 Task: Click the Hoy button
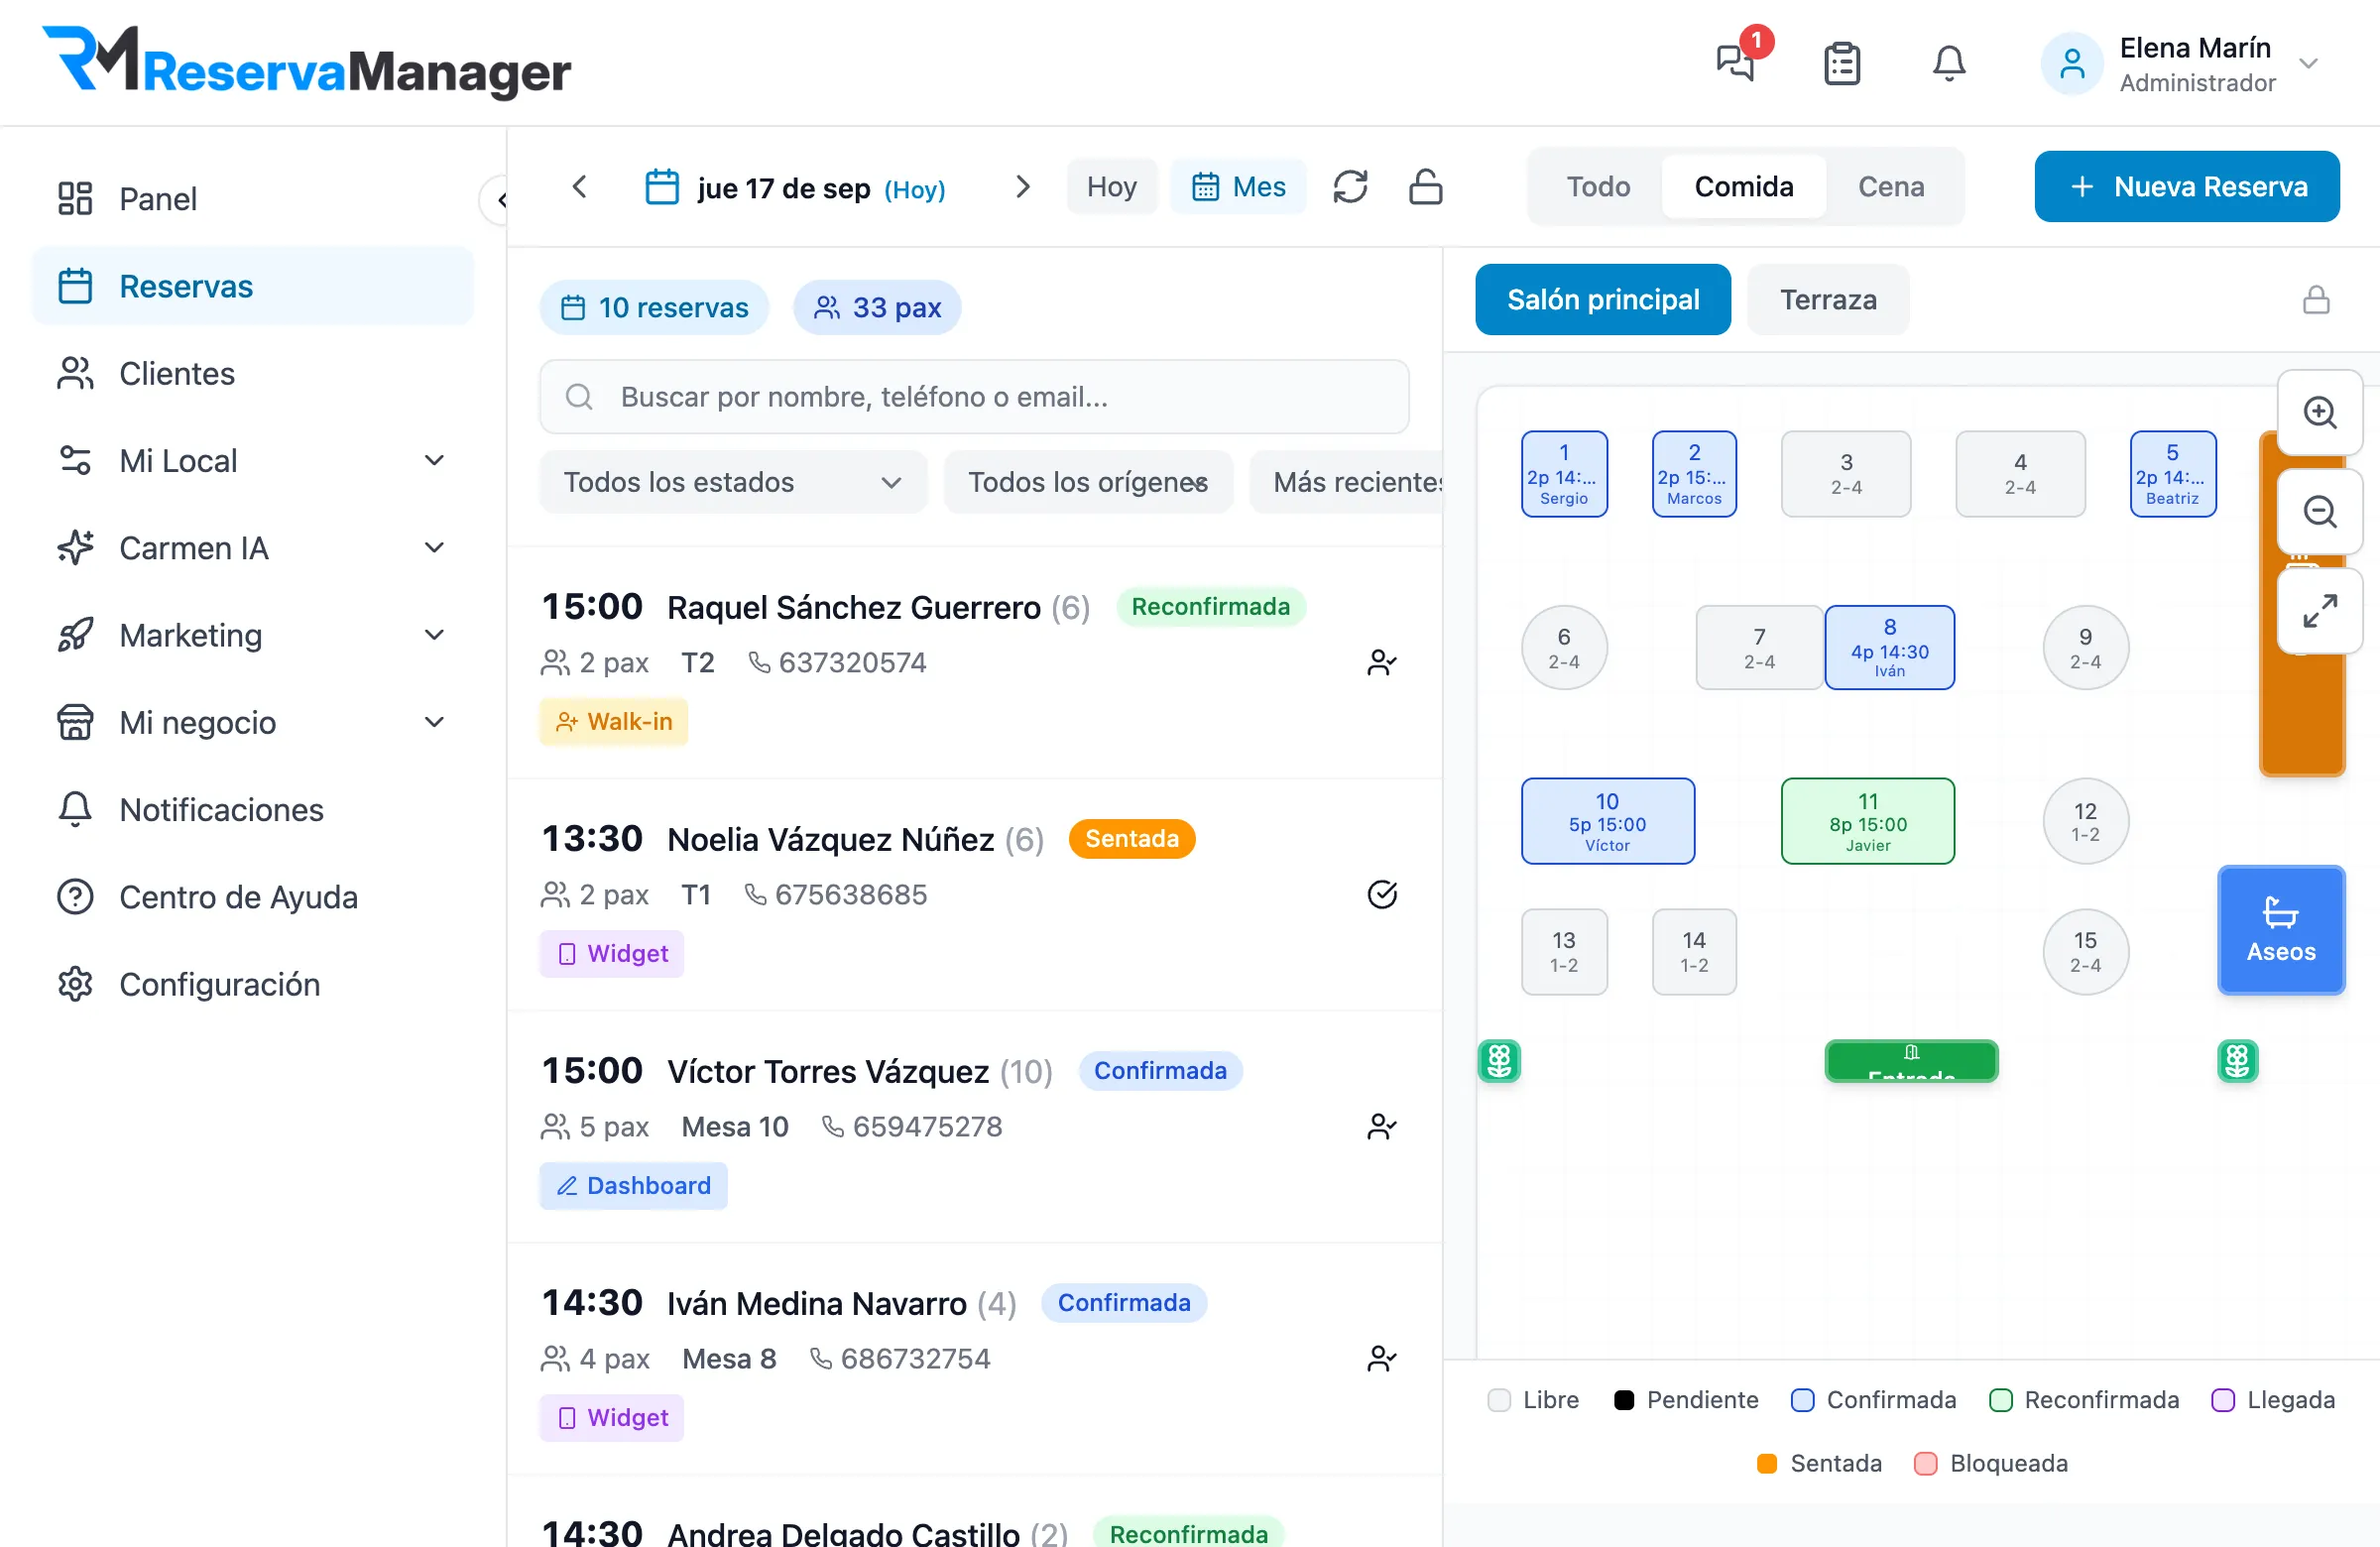(1111, 186)
